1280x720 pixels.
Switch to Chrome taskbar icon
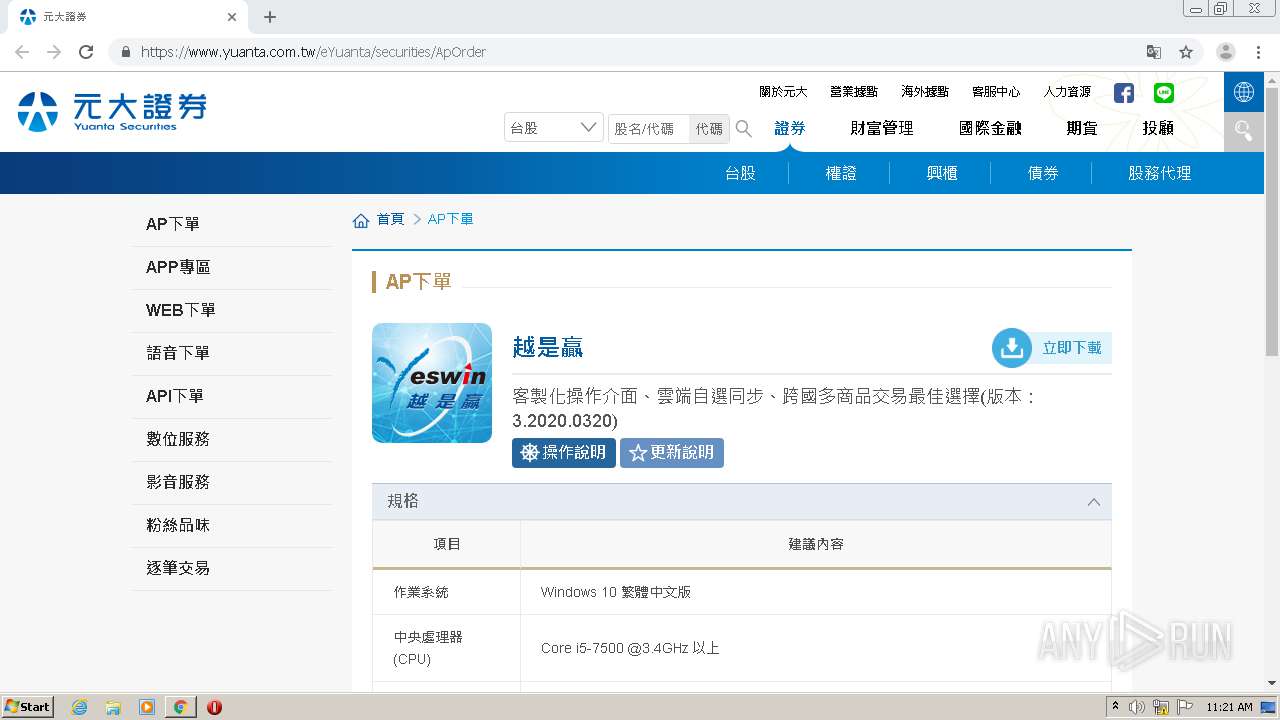pos(180,707)
